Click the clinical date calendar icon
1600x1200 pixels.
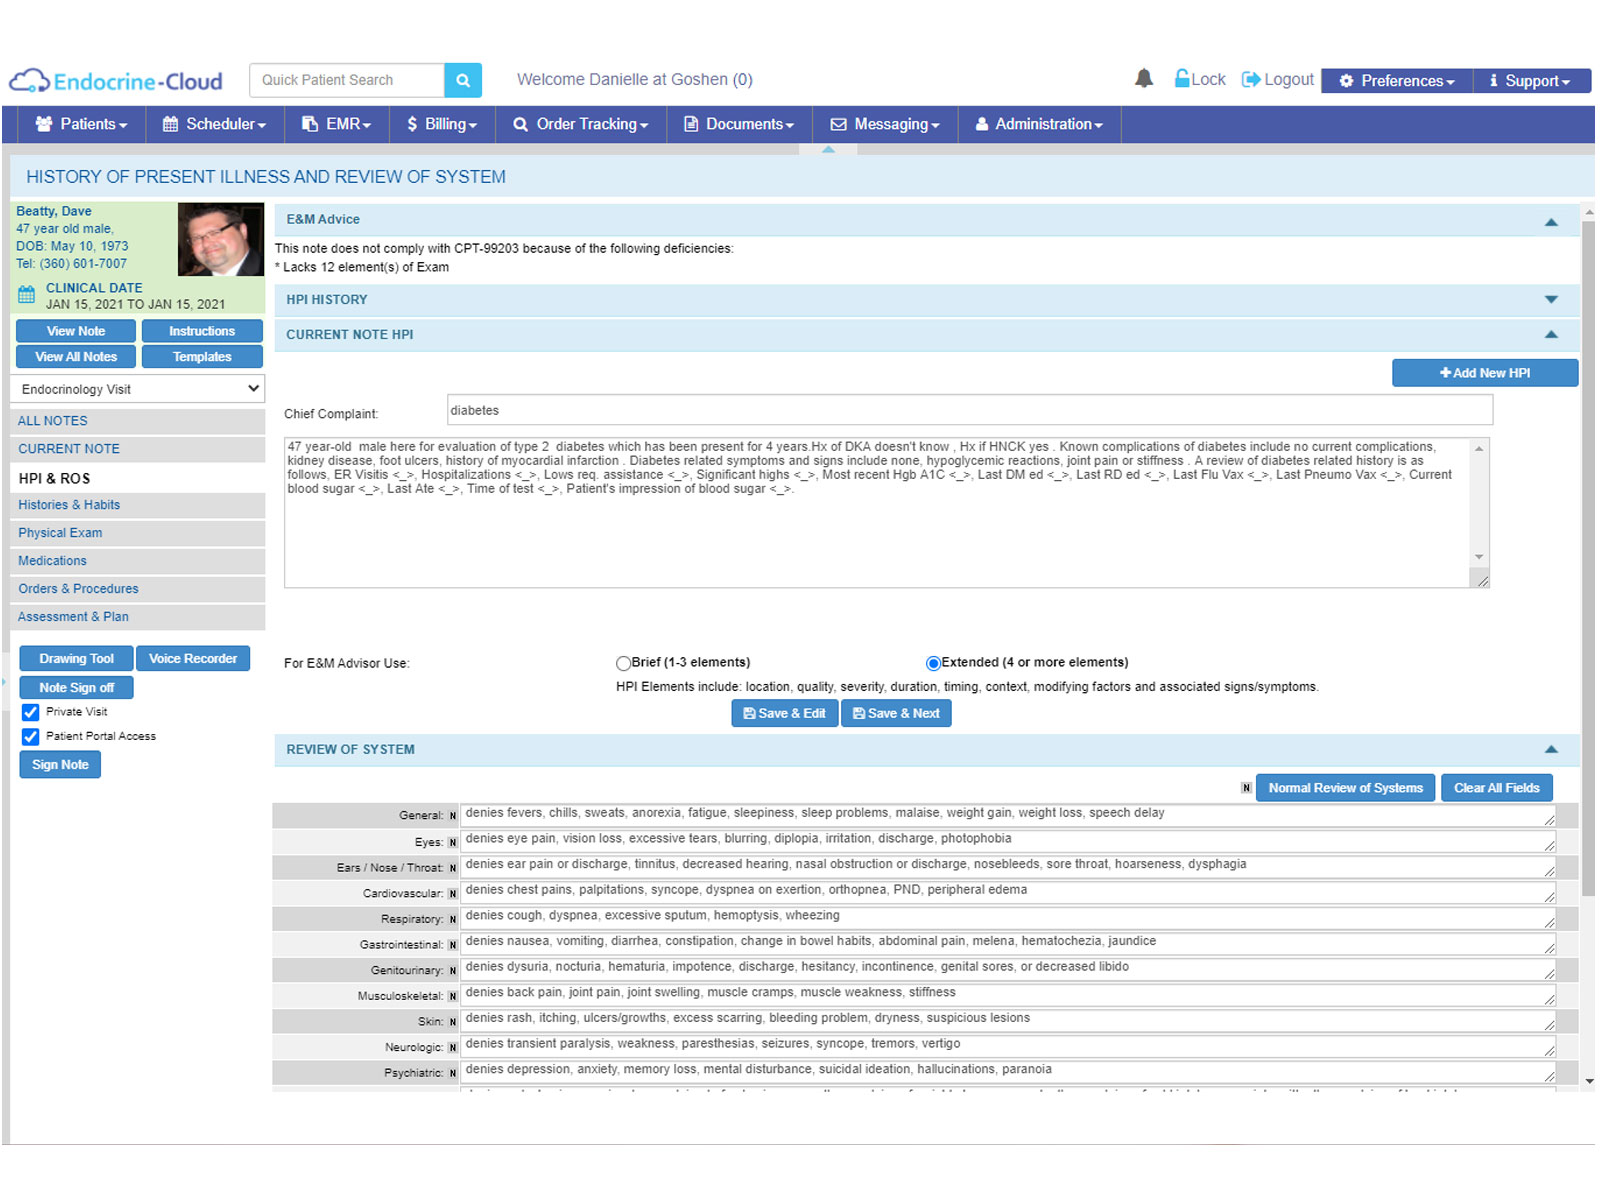(x=27, y=294)
